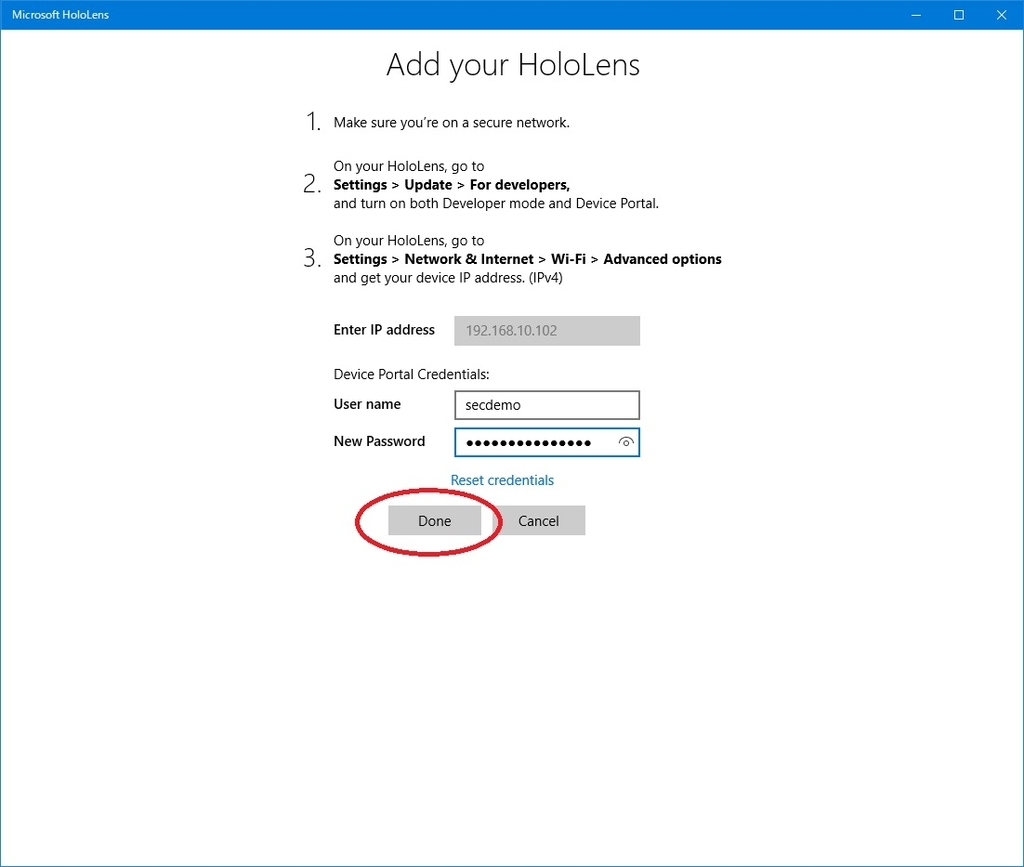Click the 'Add your HoloLens' heading
The height and width of the screenshot is (867, 1024).
pos(513,65)
